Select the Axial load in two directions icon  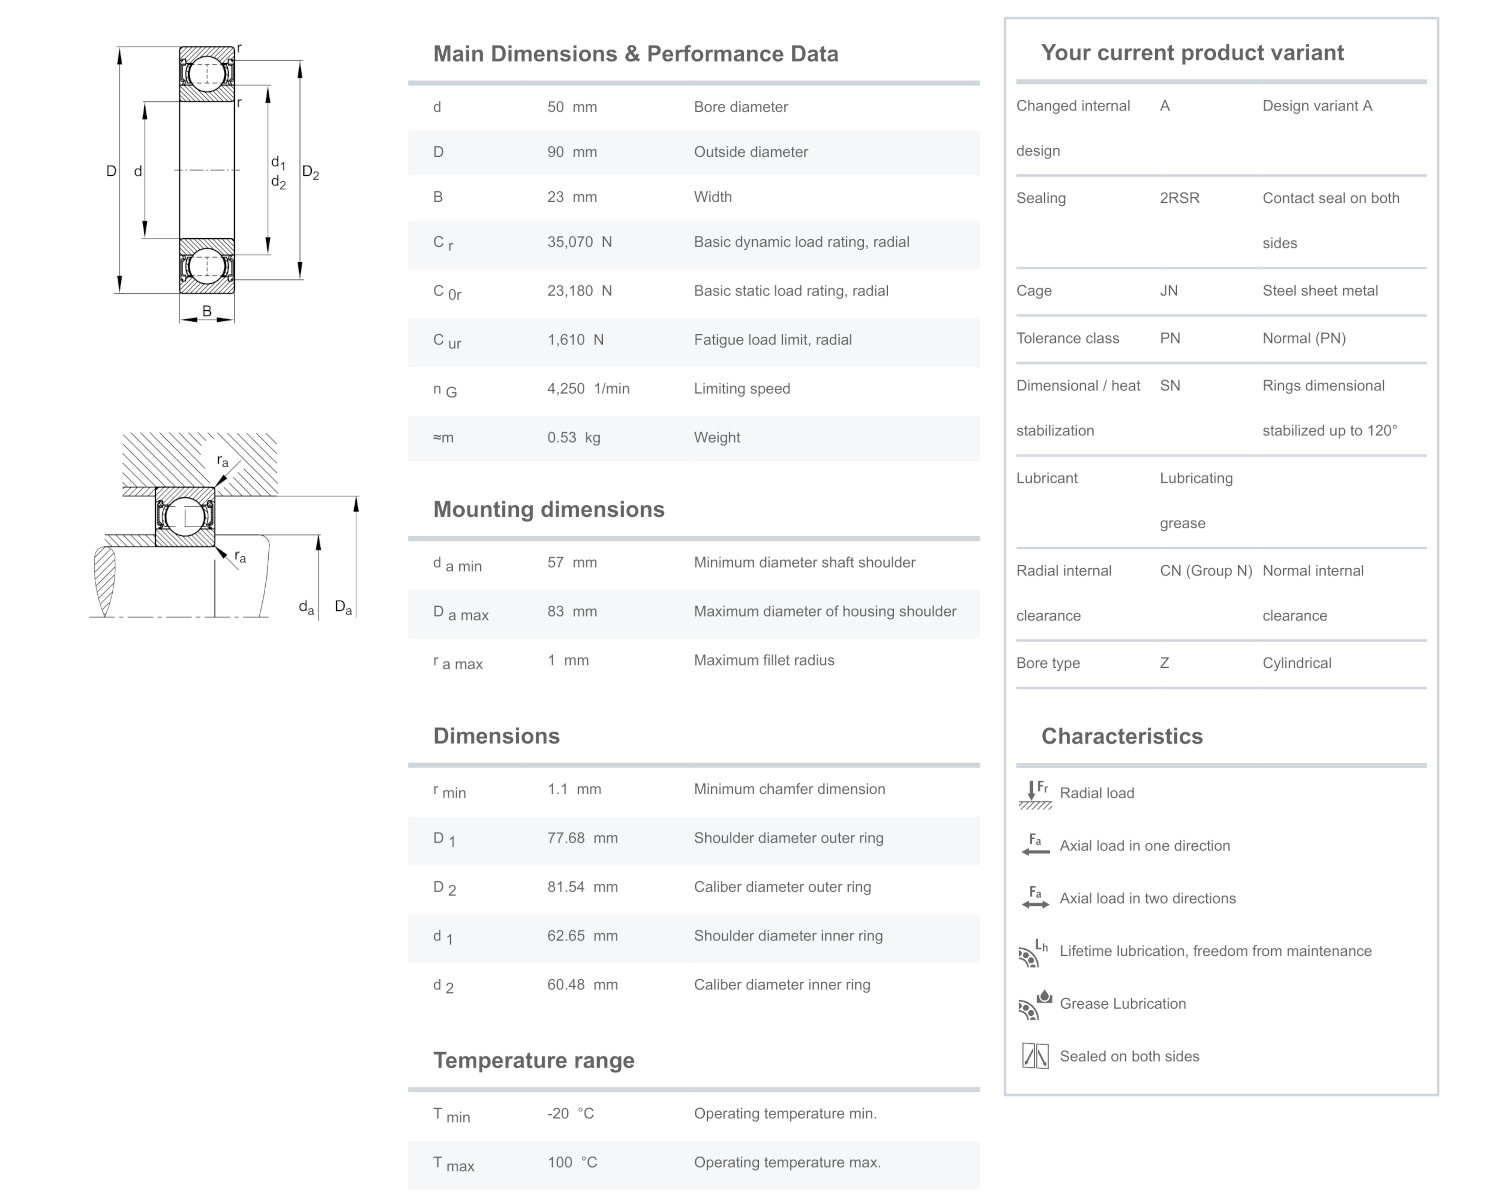tap(1034, 899)
